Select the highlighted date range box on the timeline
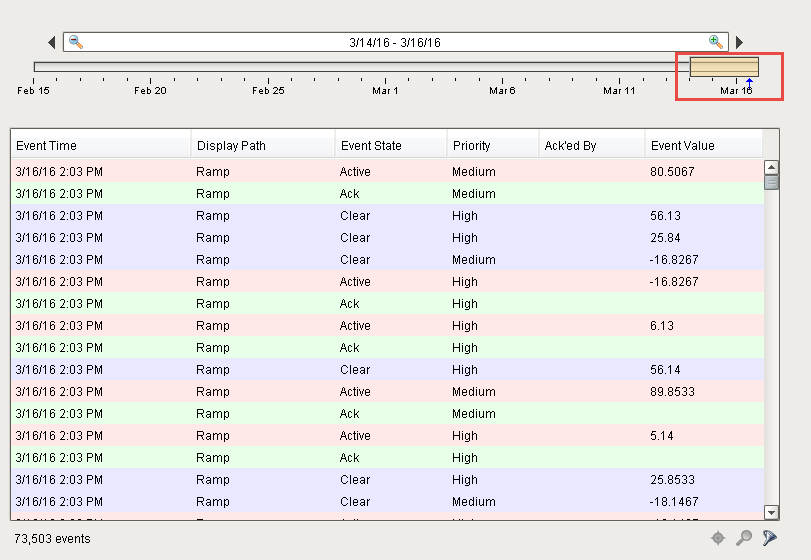Image resolution: width=811 pixels, height=560 pixels. [x=724, y=67]
